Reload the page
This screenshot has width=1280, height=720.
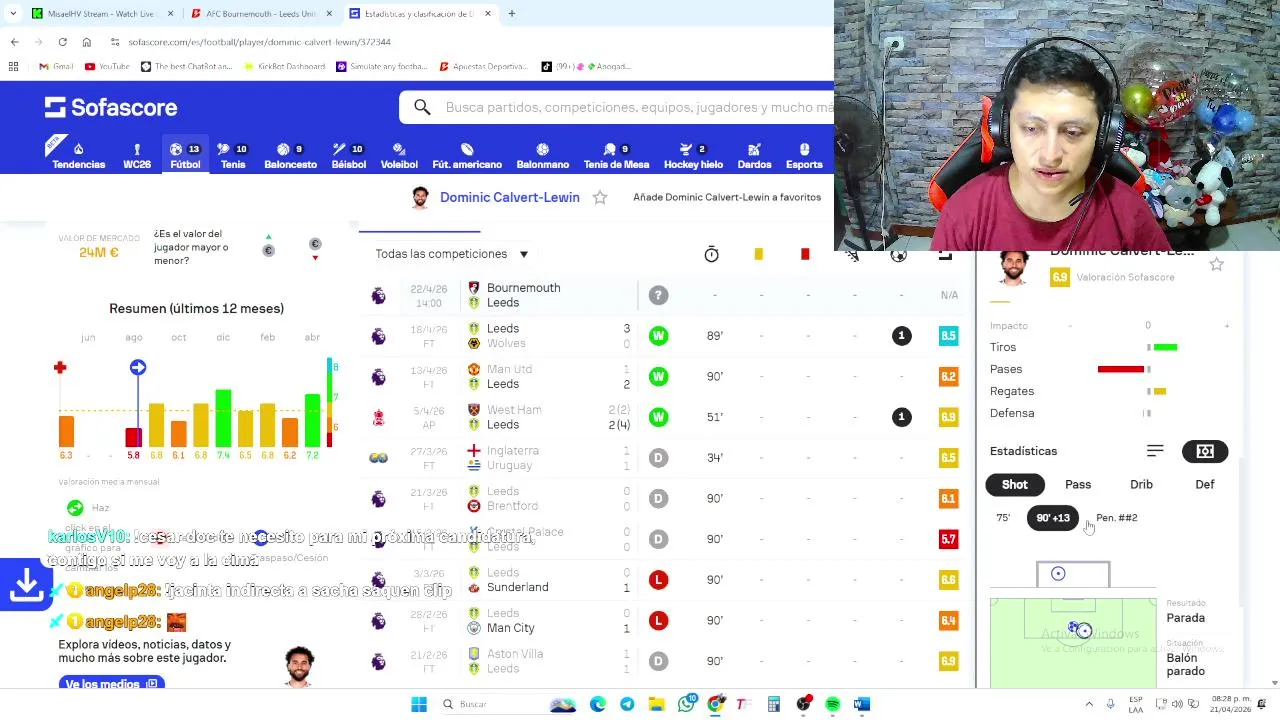point(62,42)
